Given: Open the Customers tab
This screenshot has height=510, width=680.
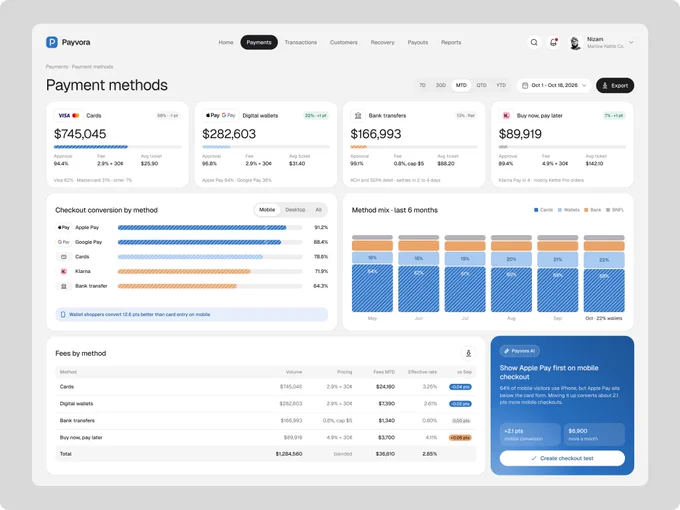Looking at the screenshot, I should click(x=343, y=42).
